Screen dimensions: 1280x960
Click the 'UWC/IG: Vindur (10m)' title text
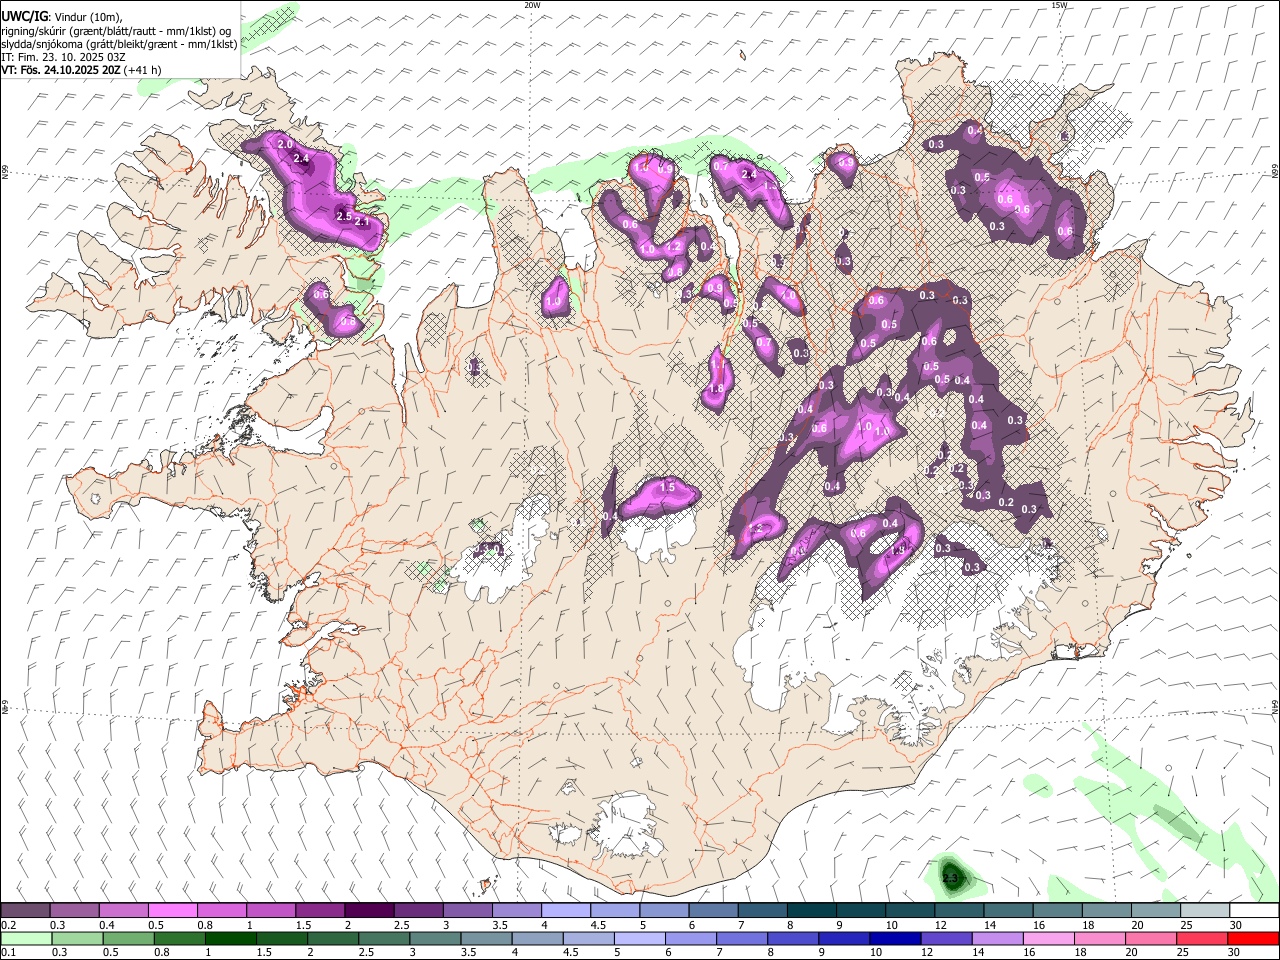(x=61, y=16)
